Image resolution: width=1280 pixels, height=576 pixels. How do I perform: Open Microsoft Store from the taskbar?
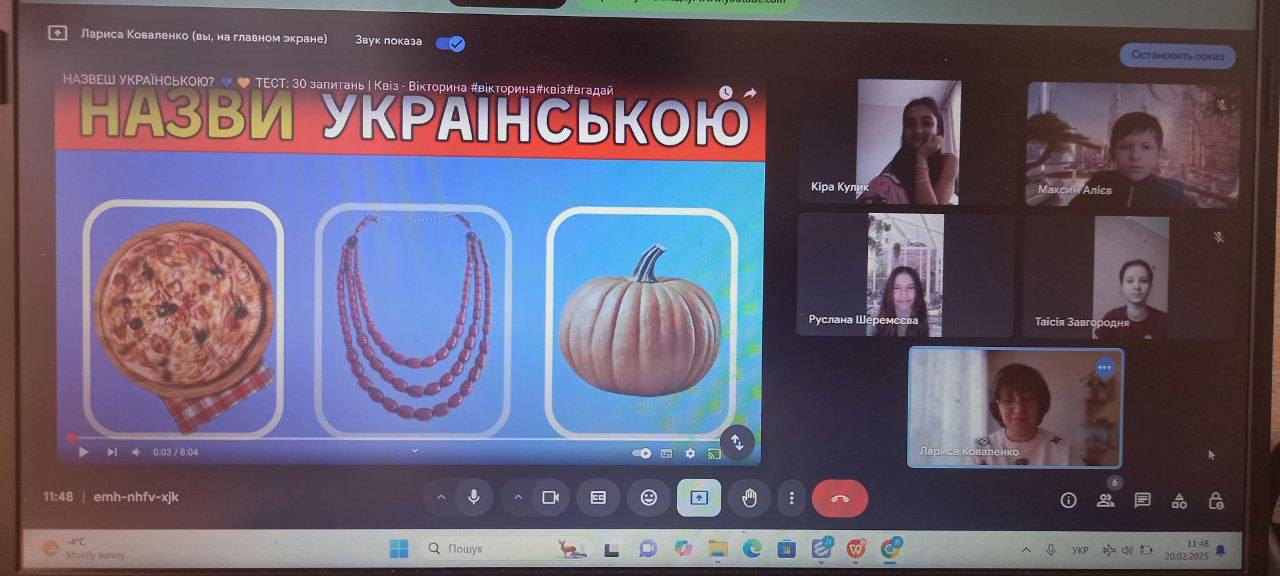(x=787, y=548)
